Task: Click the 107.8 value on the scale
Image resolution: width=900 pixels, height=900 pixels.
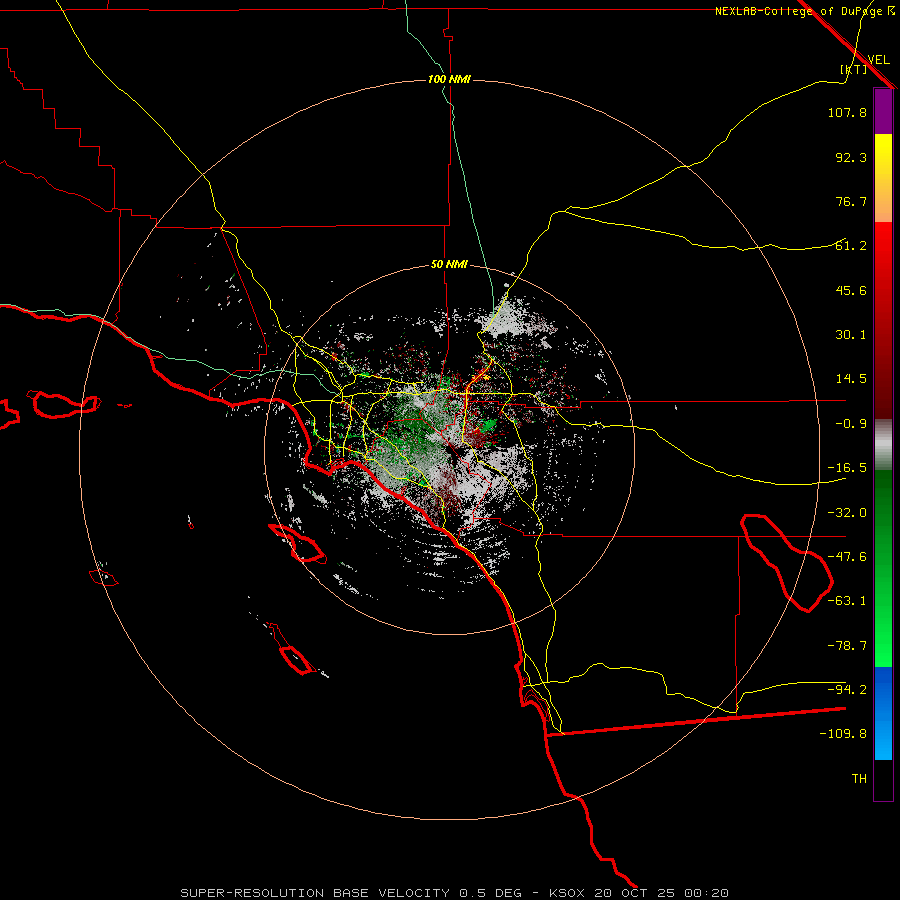Action: [x=847, y=112]
